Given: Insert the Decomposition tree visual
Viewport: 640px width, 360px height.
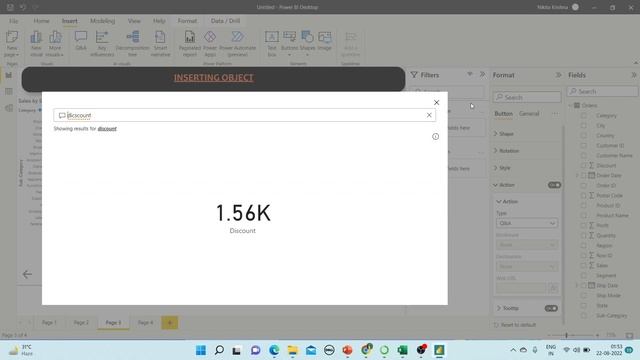Looking at the screenshot, I should click(x=132, y=44).
